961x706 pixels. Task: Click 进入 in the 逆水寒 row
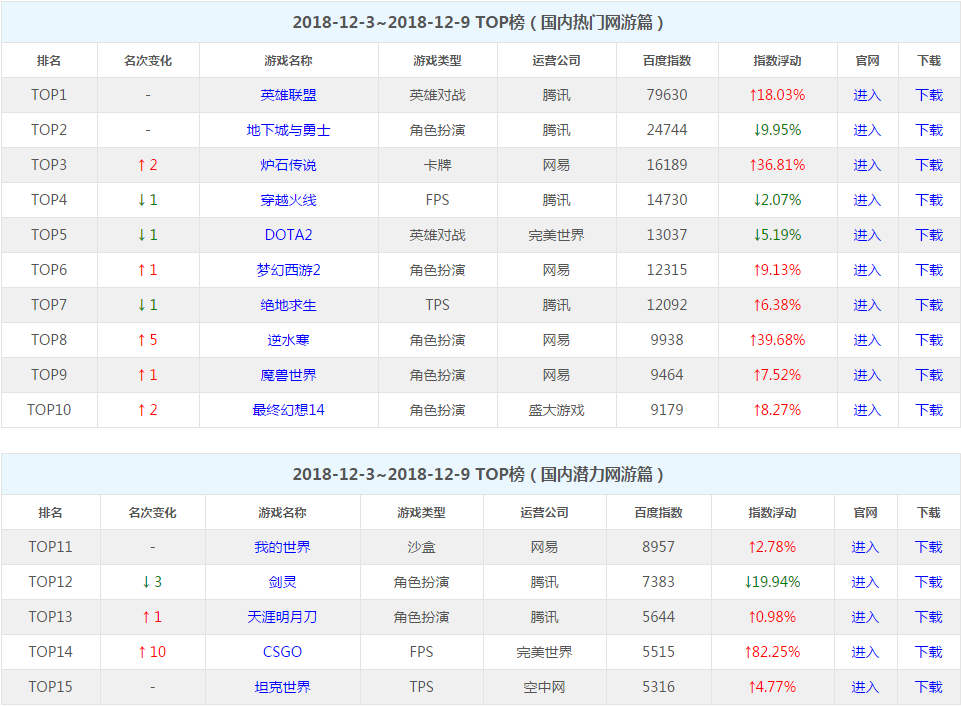[867, 340]
